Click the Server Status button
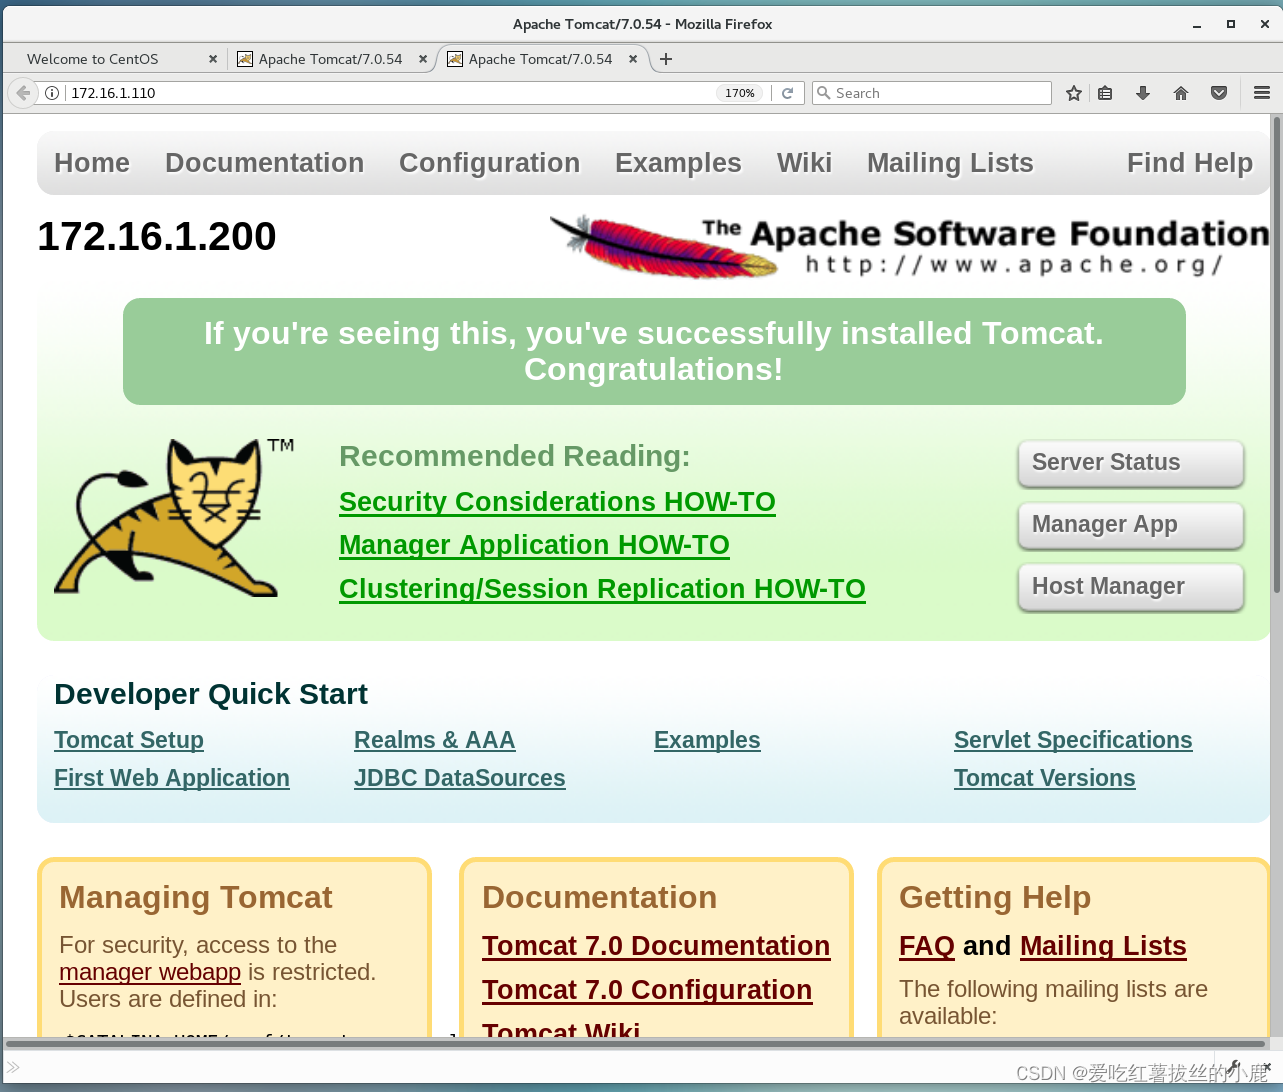Viewport: 1283px width, 1092px height. 1131,463
